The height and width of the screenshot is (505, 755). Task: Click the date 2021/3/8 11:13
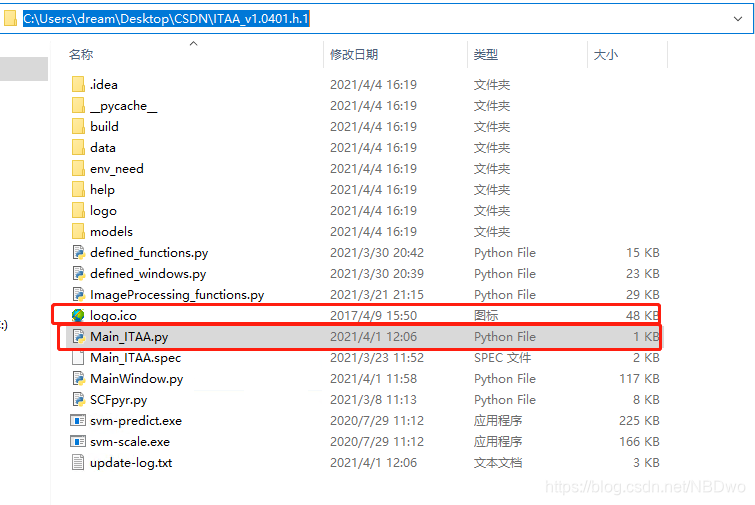point(374,400)
